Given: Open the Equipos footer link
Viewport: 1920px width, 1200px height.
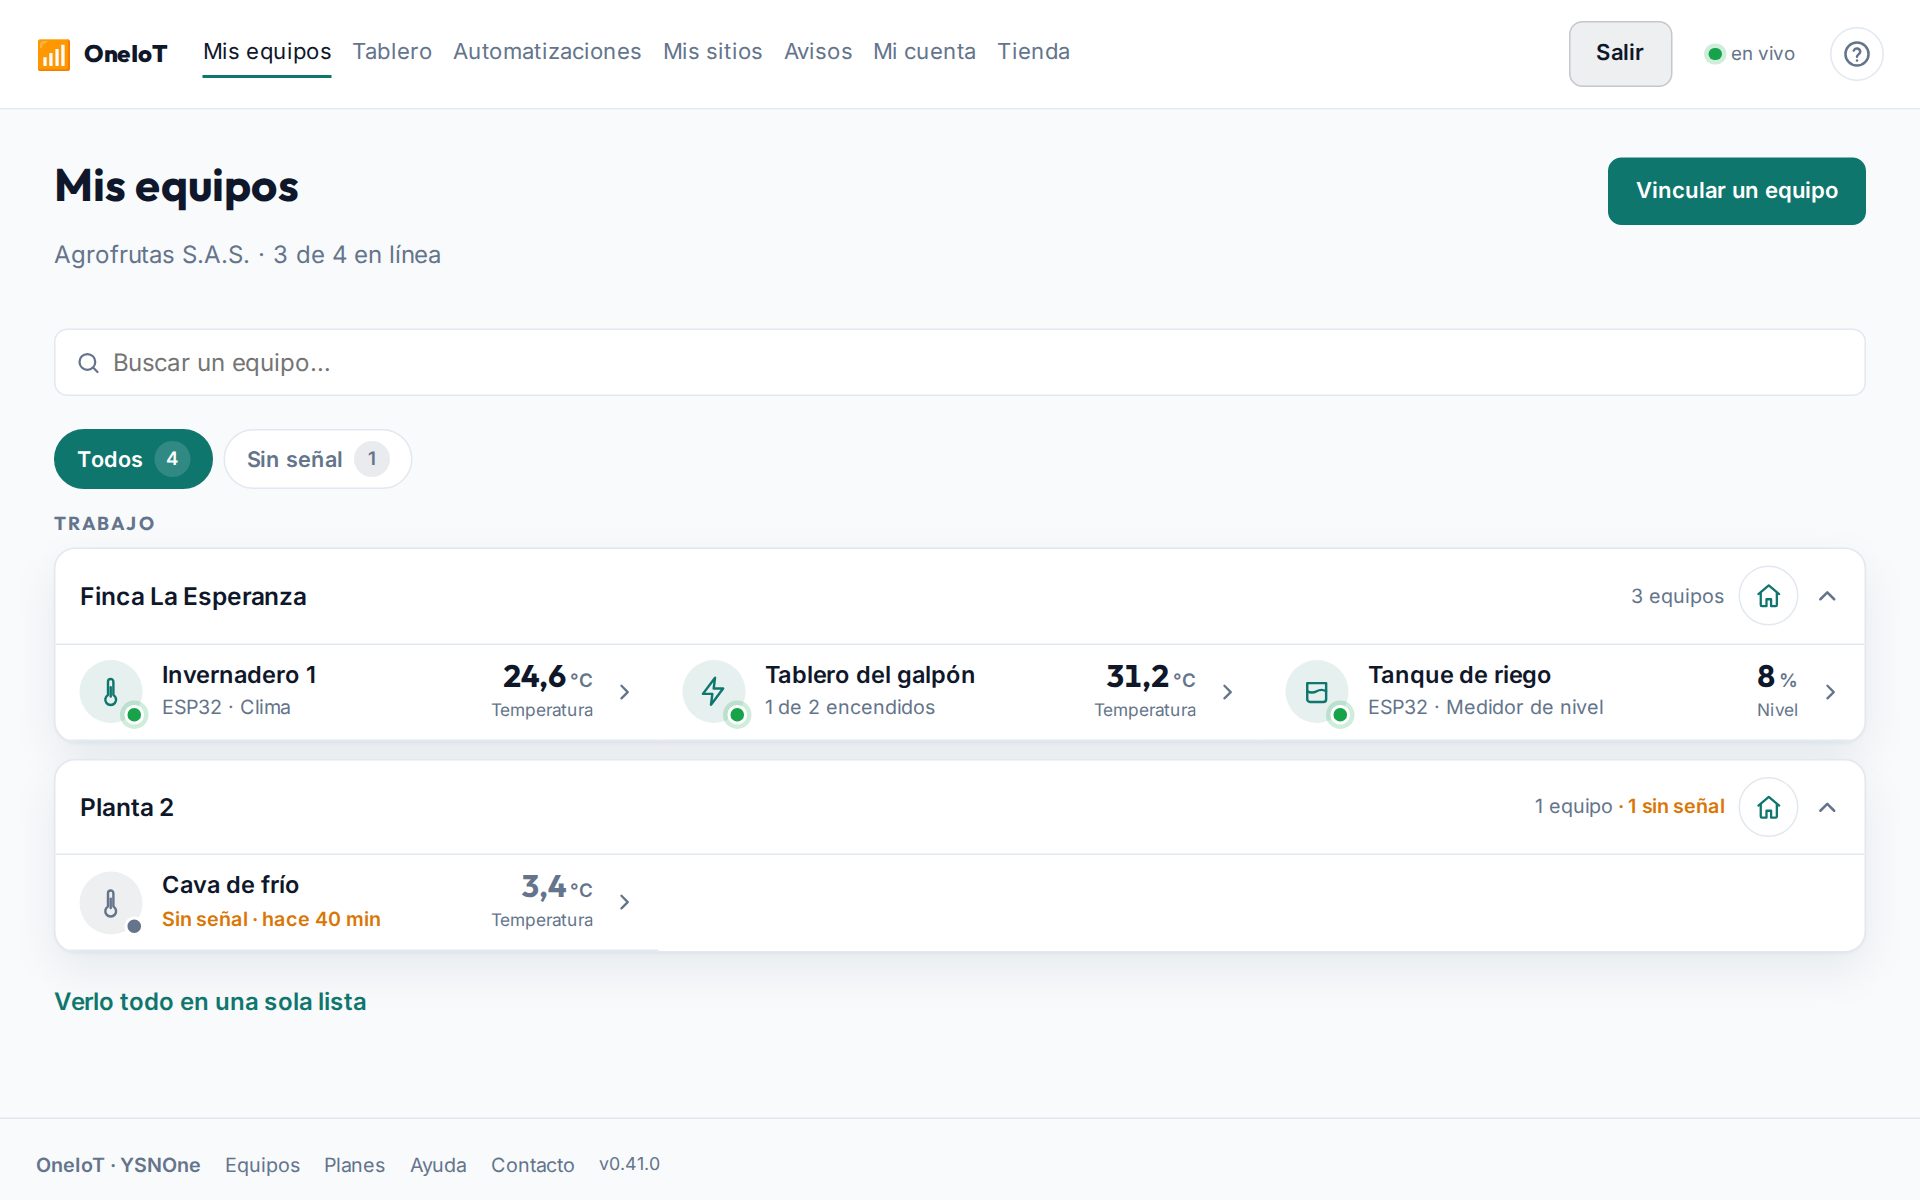Looking at the screenshot, I should click(x=262, y=1165).
